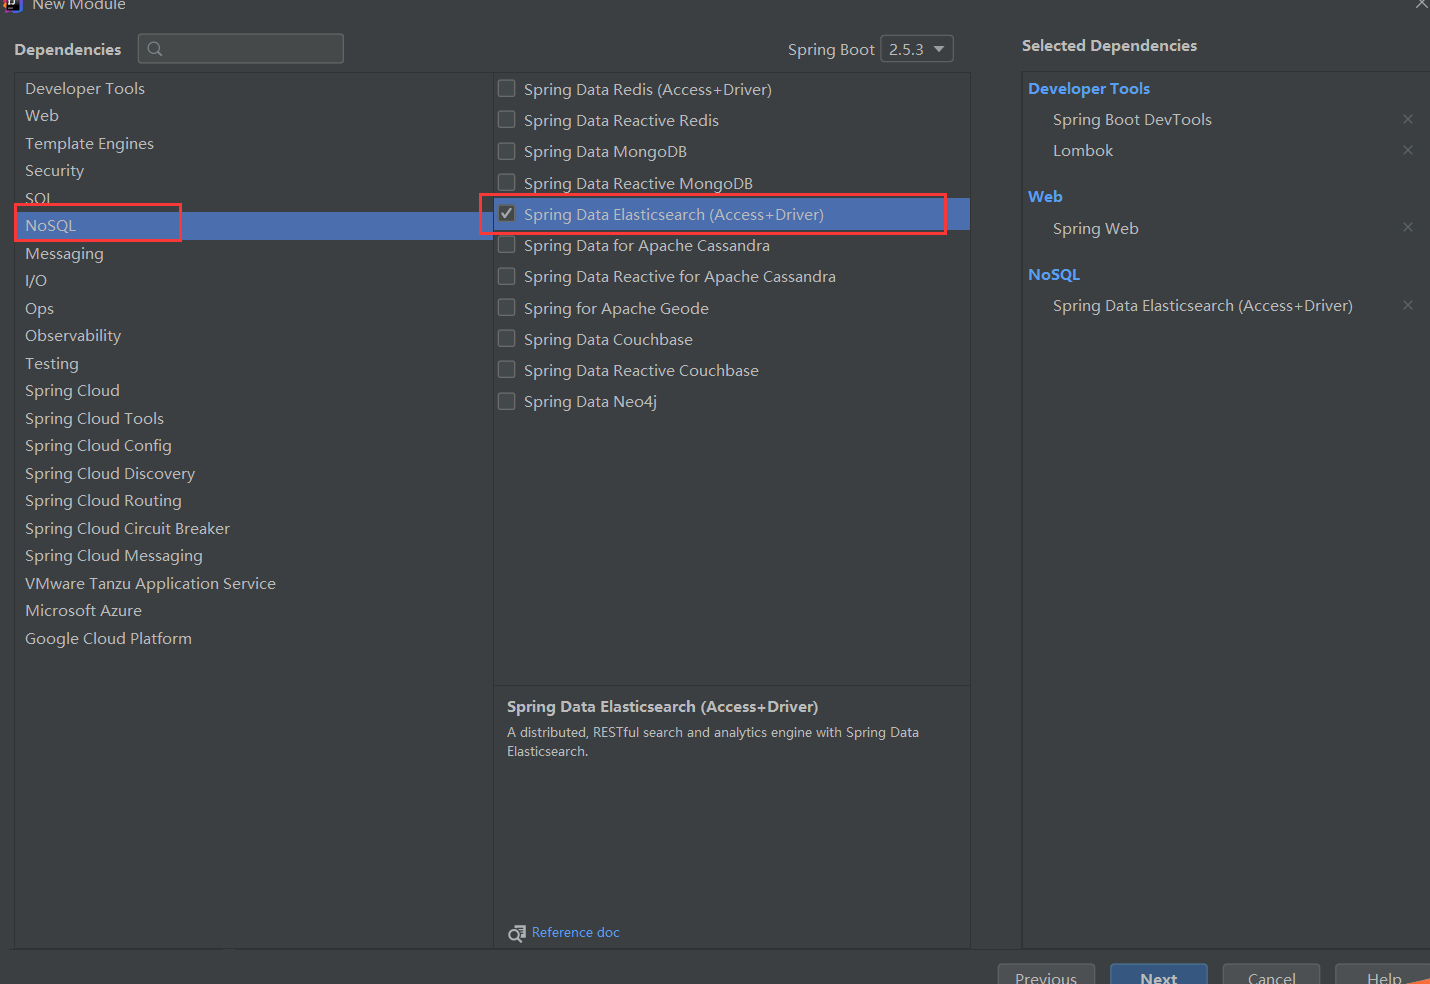
Task: Click Developer Tools heading in Selected Dependencies
Action: coord(1089,88)
